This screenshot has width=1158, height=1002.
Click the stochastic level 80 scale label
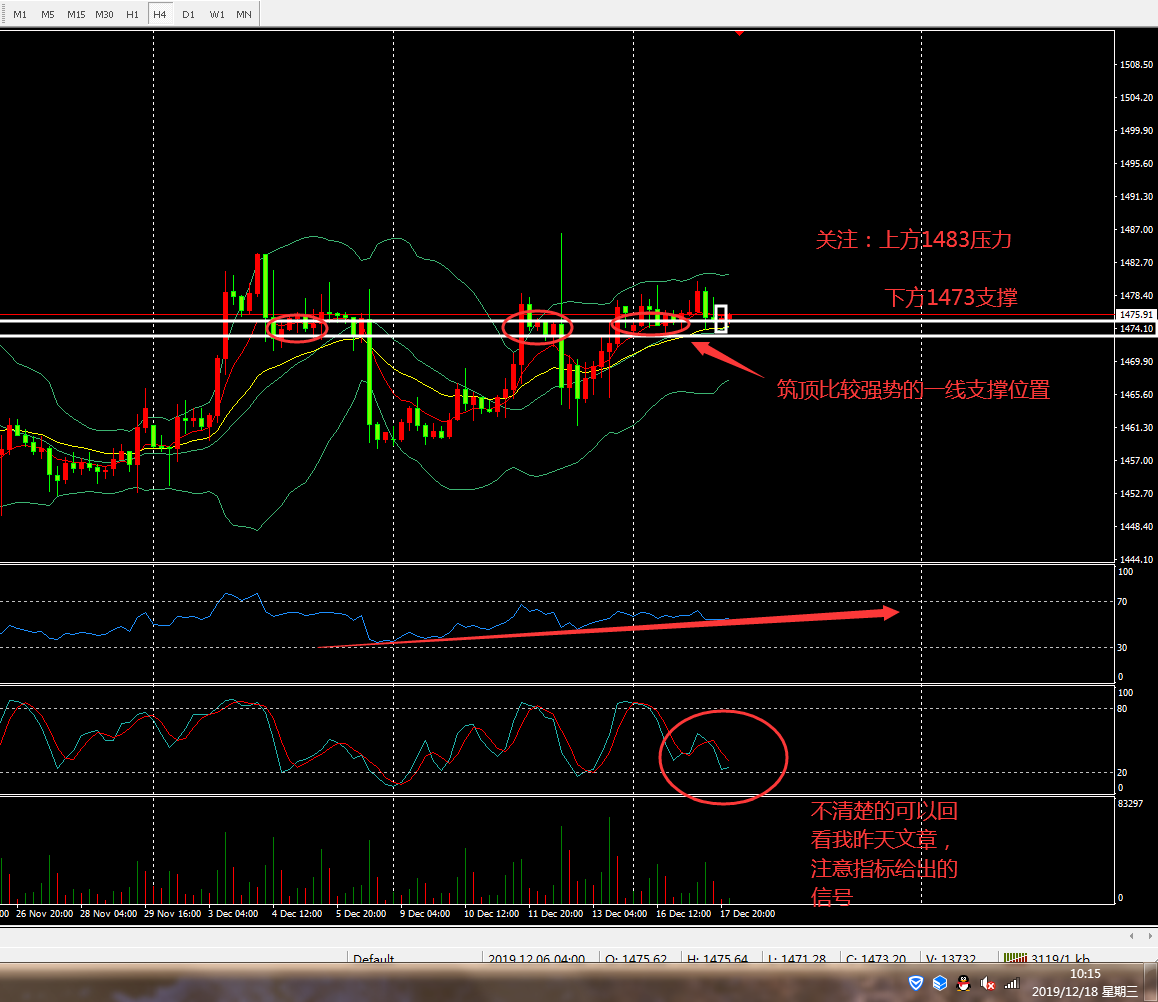(x=1122, y=709)
